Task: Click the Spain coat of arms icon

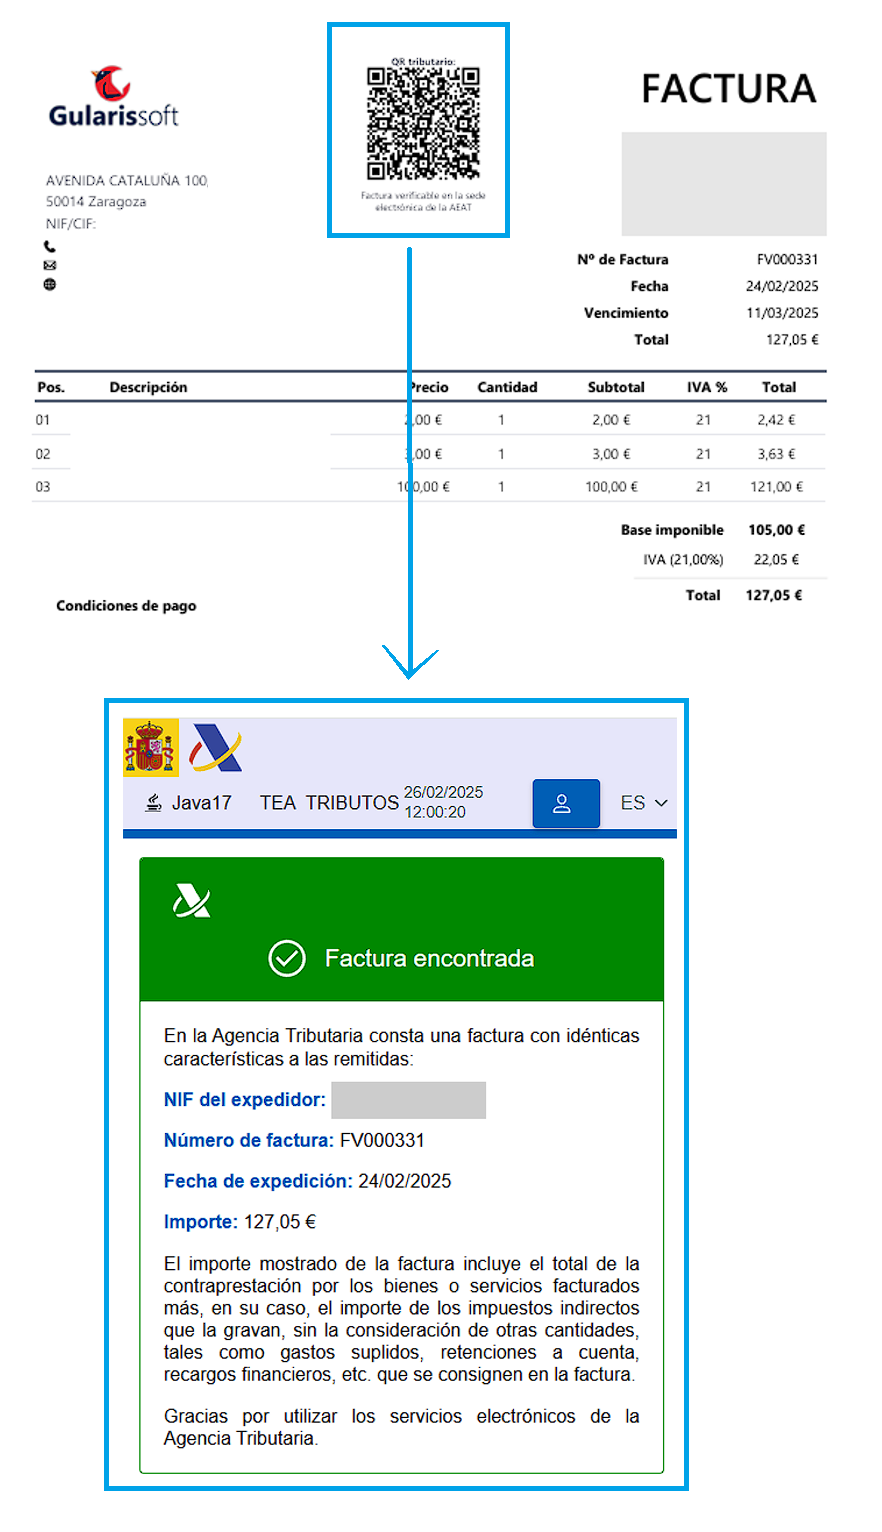Action: (151, 747)
